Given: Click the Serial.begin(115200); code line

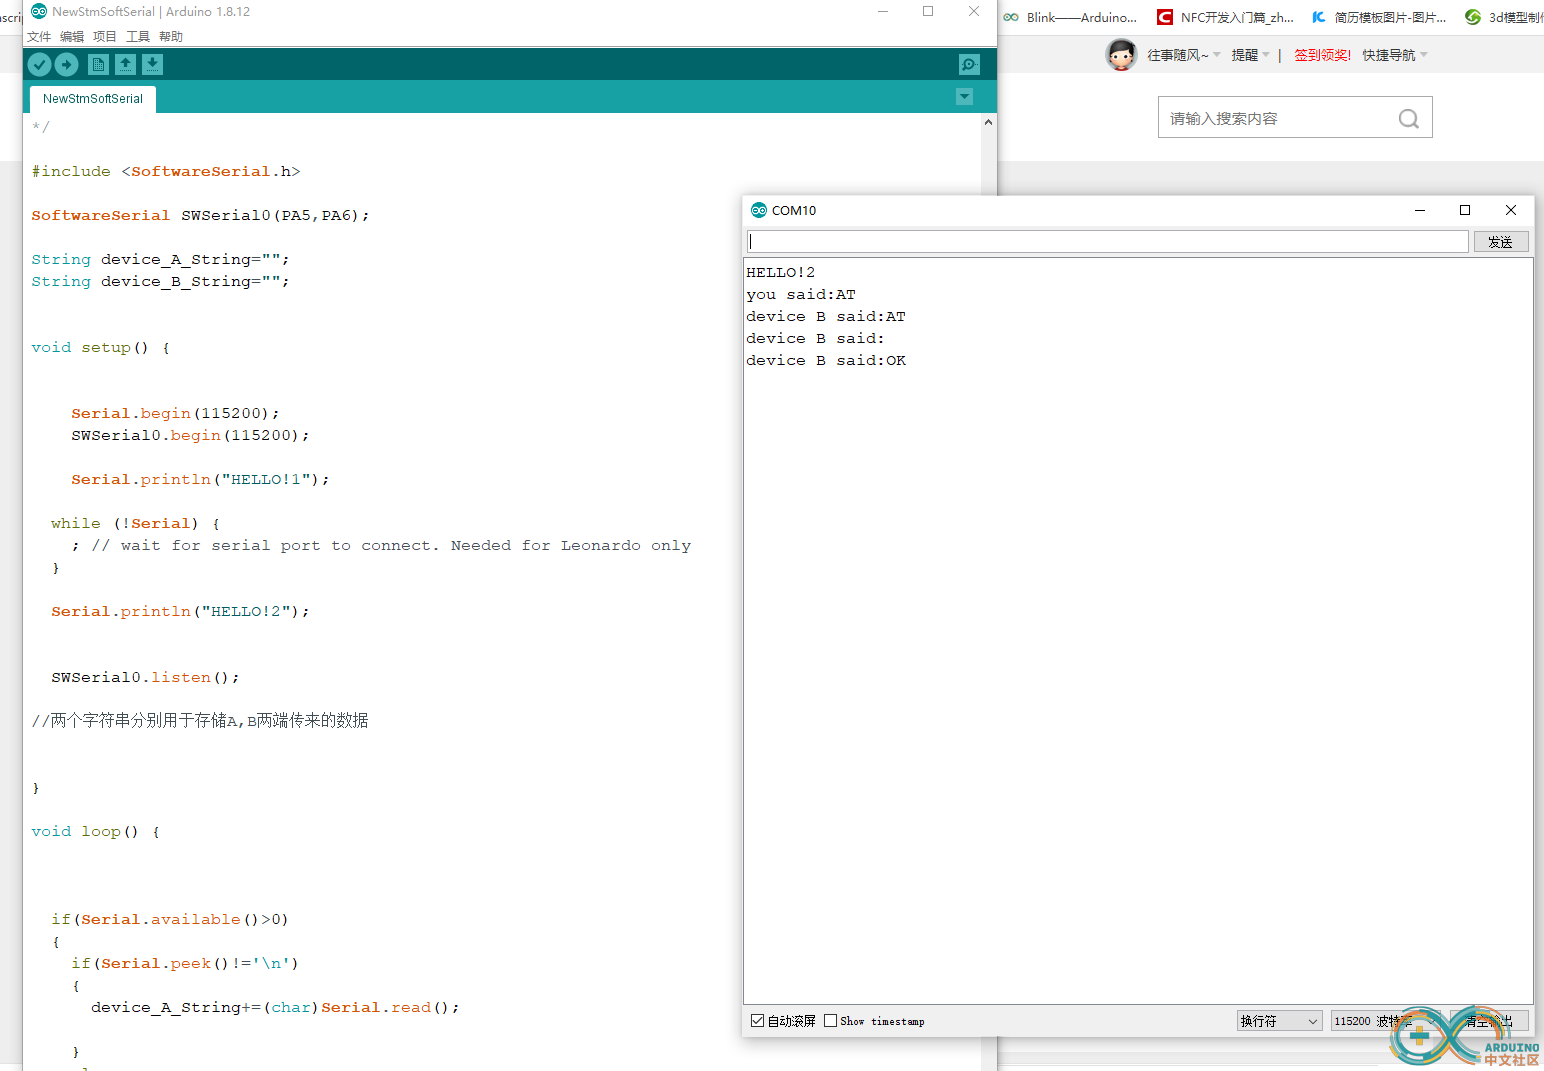Looking at the screenshot, I should 175,413.
